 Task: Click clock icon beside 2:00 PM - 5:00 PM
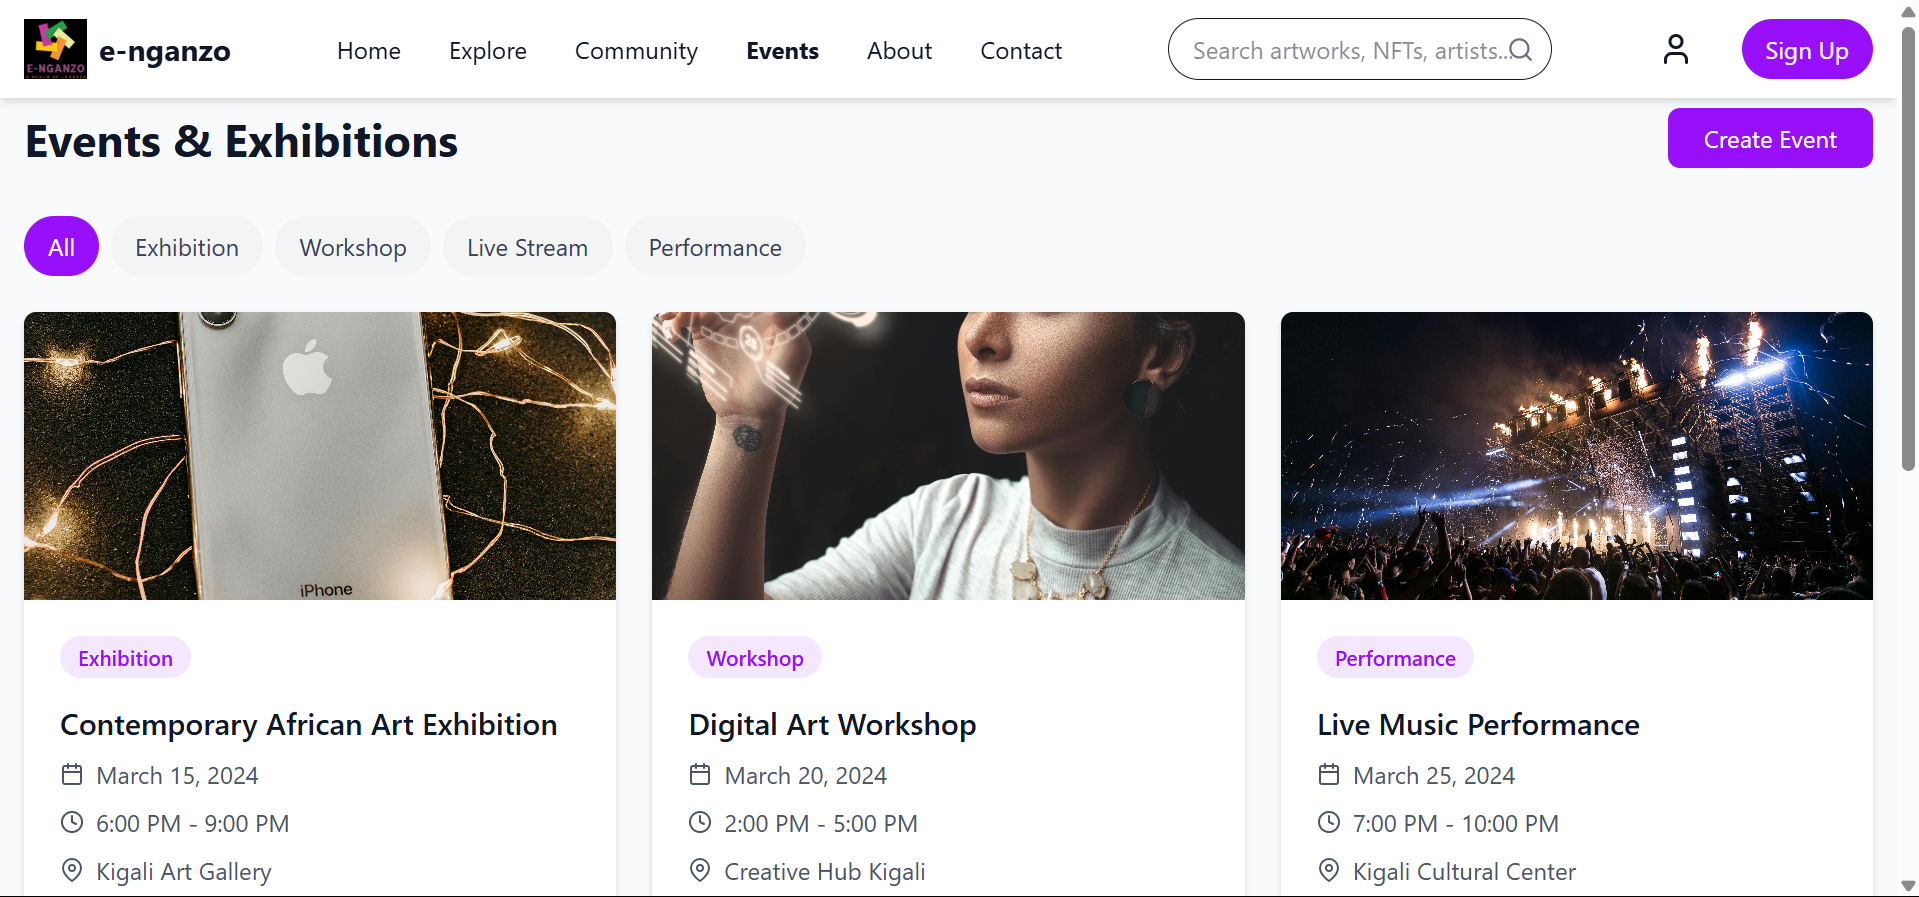click(x=700, y=823)
